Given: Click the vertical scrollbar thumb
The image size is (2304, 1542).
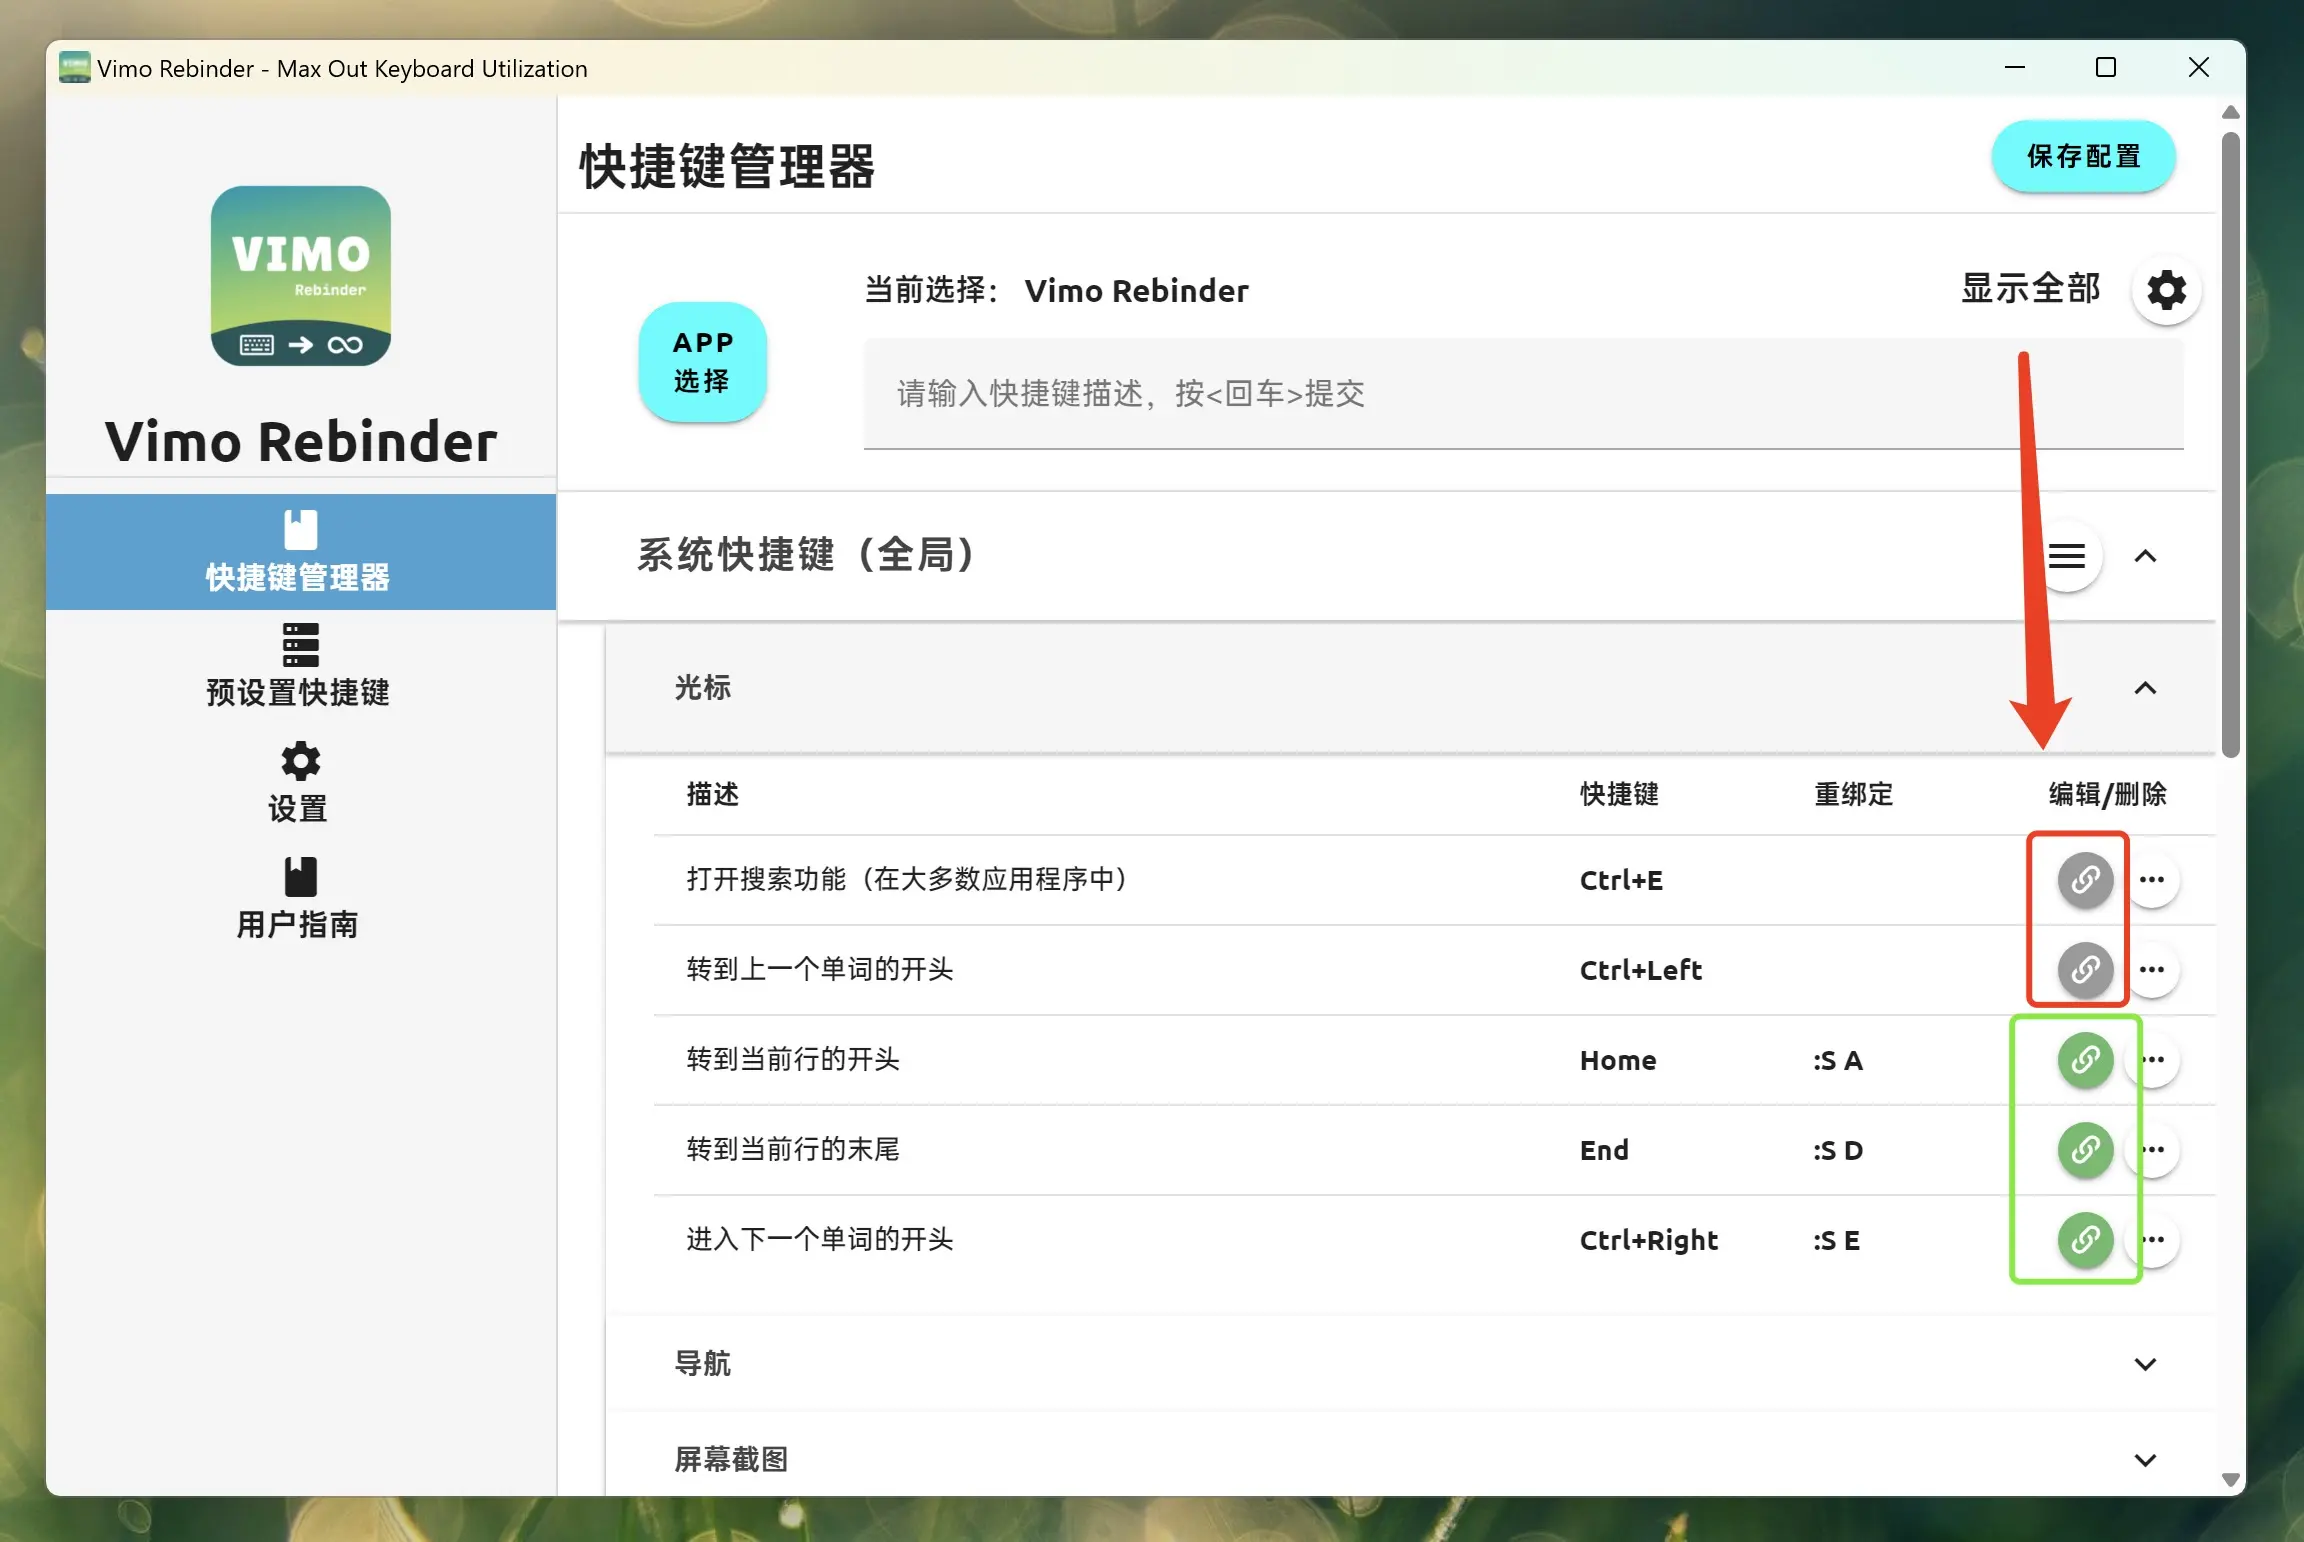Looking at the screenshot, I should 2230,445.
